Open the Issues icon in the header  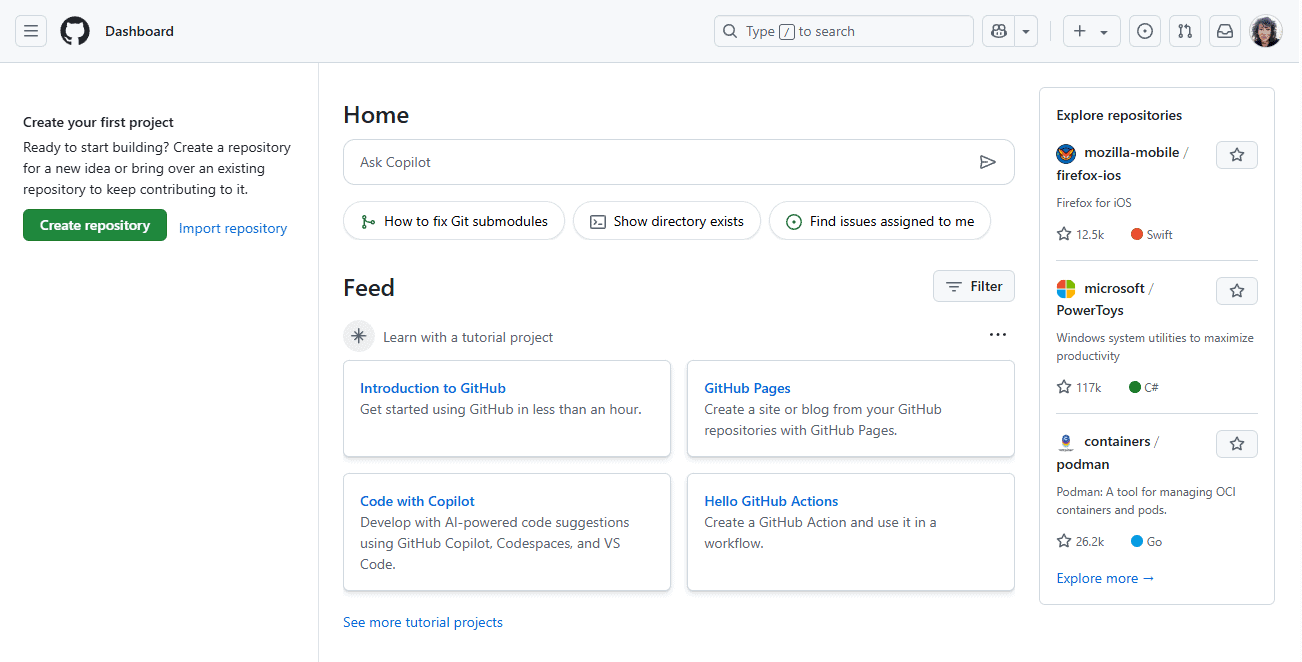point(1144,31)
